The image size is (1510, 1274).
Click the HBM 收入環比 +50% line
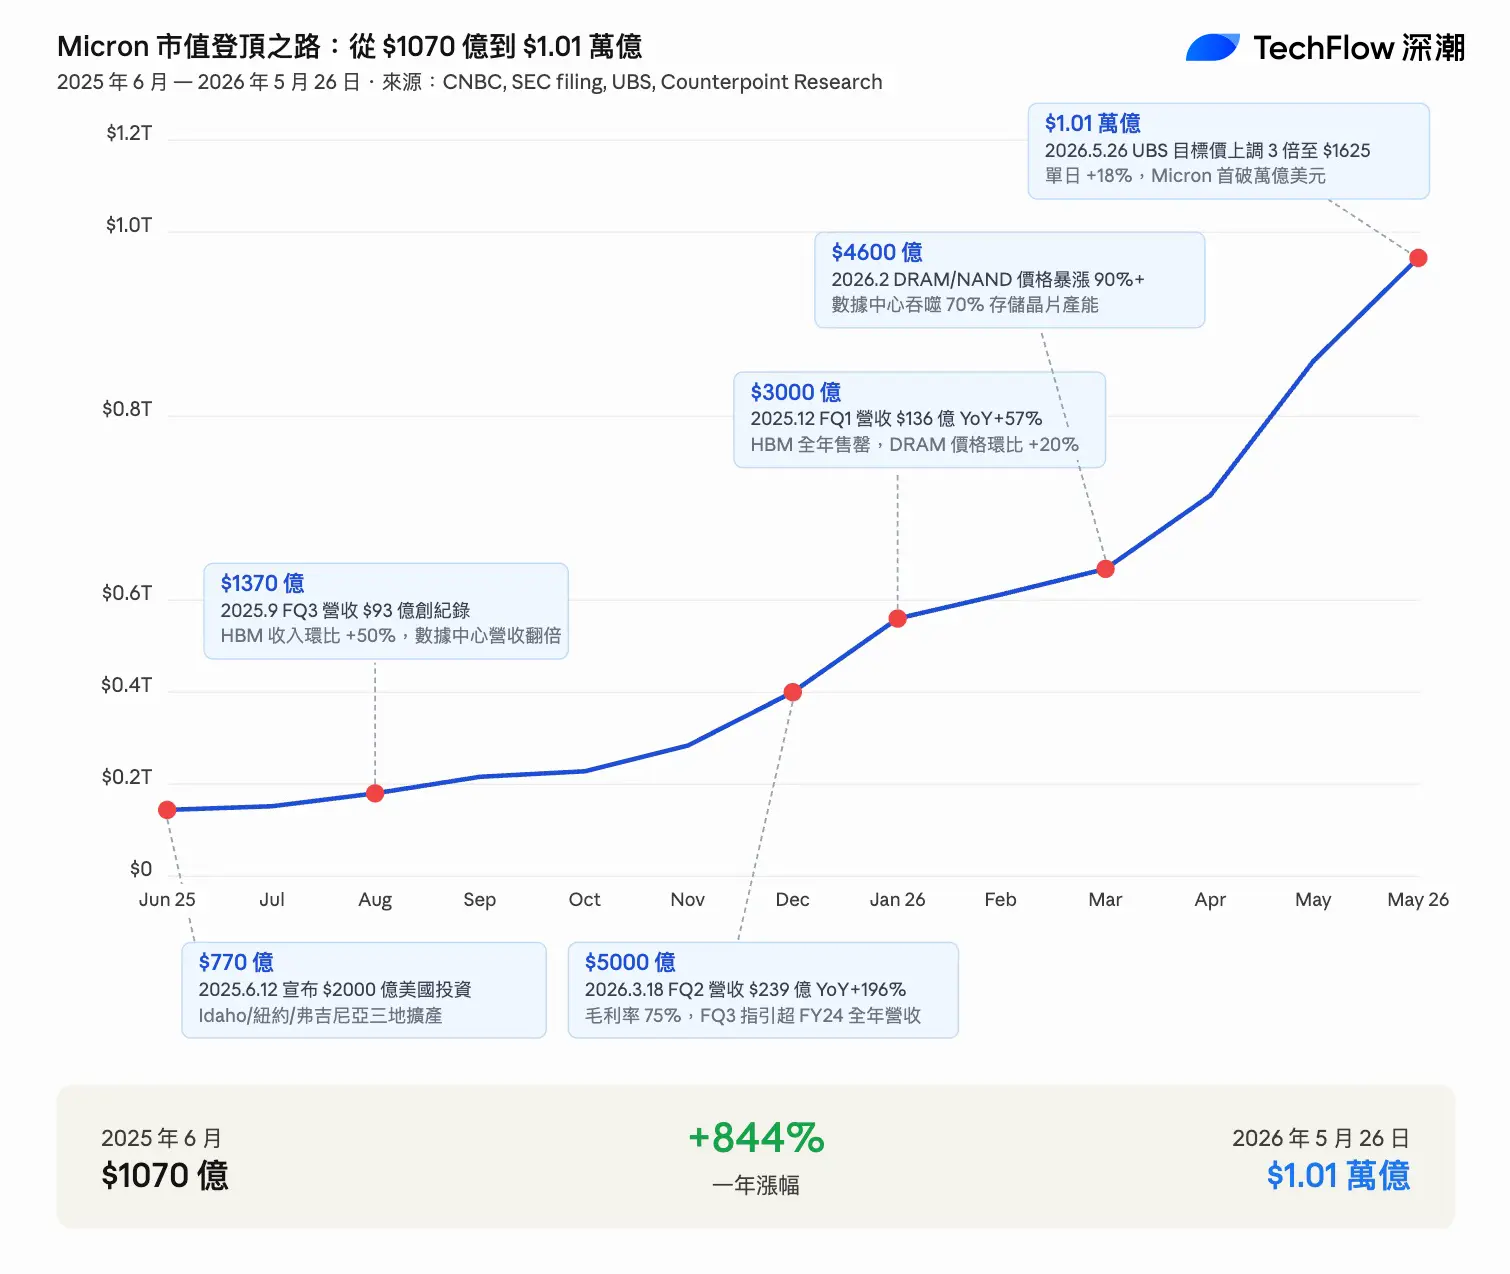click(x=391, y=636)
